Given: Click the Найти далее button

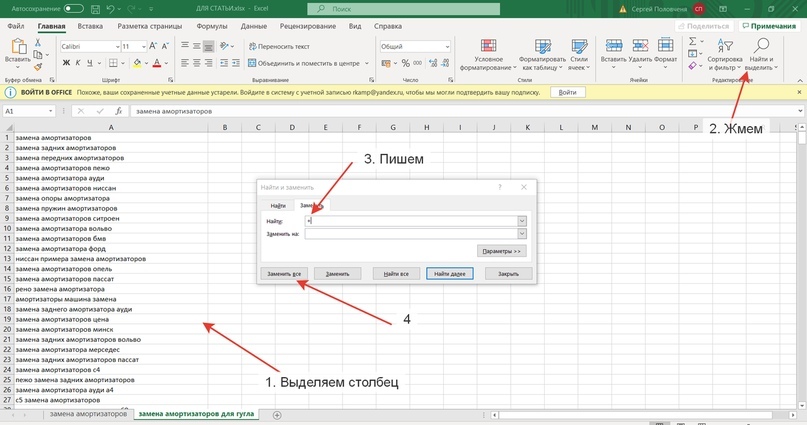Looking at the screenshot, I should (450, 274).
